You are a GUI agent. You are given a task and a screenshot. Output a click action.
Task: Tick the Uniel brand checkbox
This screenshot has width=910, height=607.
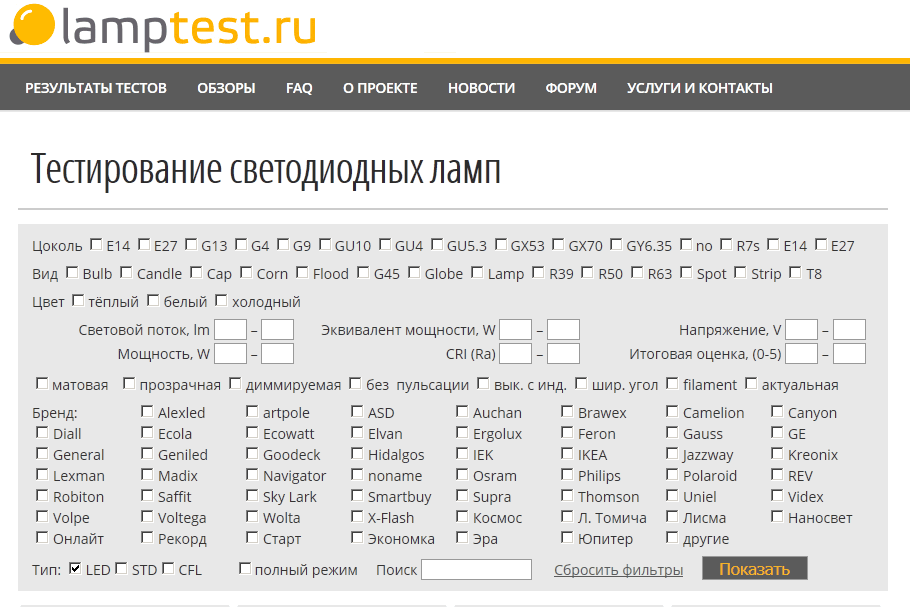tap(672, 495)
